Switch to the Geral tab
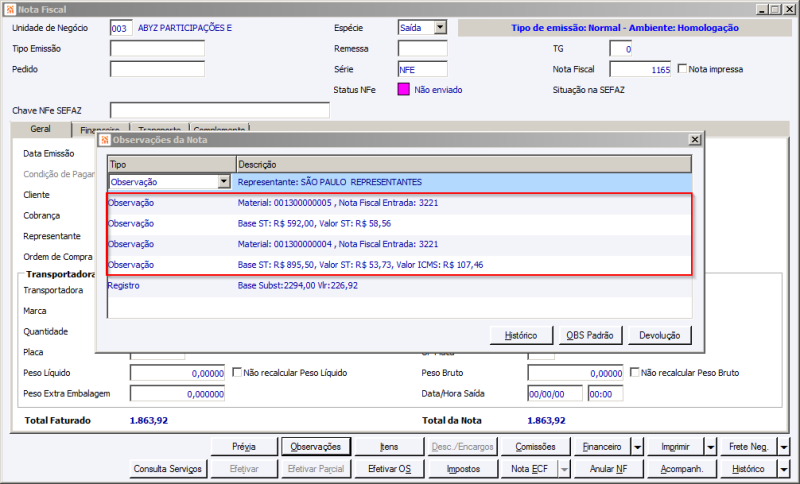800x484 pixels. (x=41, y=129)
